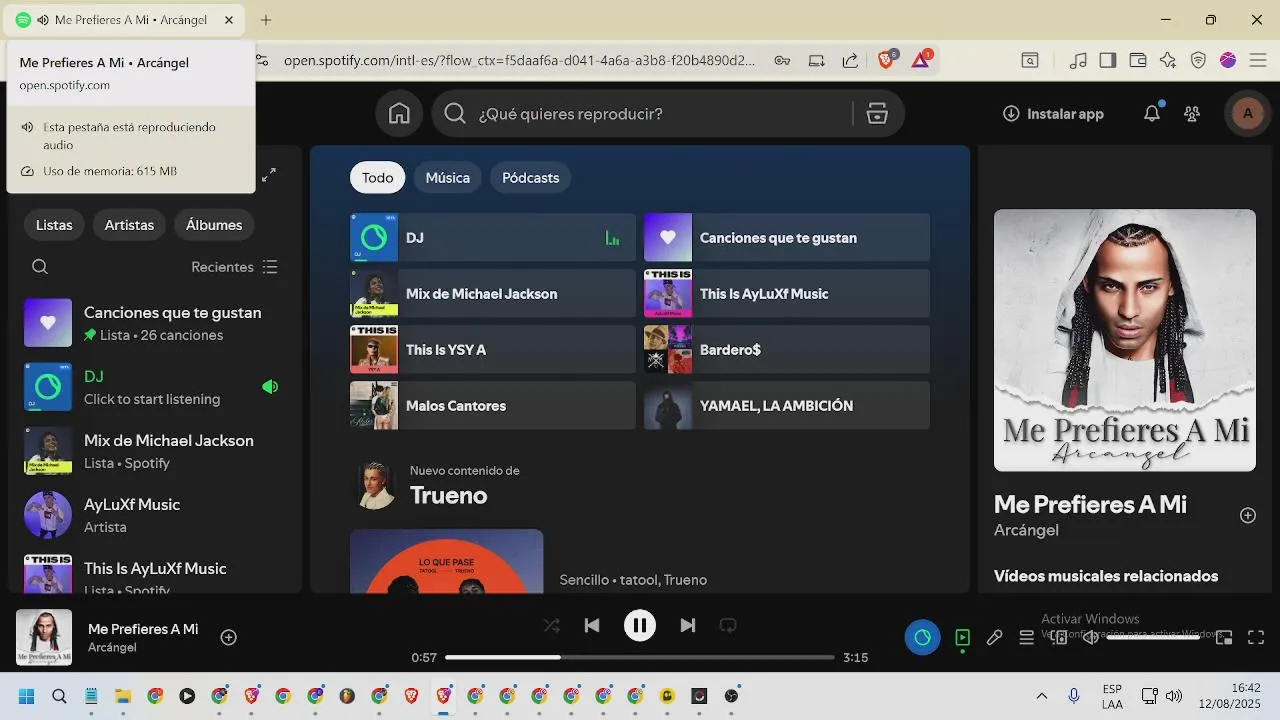Click Arcángel link in player bar
This screenshot has width=1280, height=720.
tap(112, 647)
